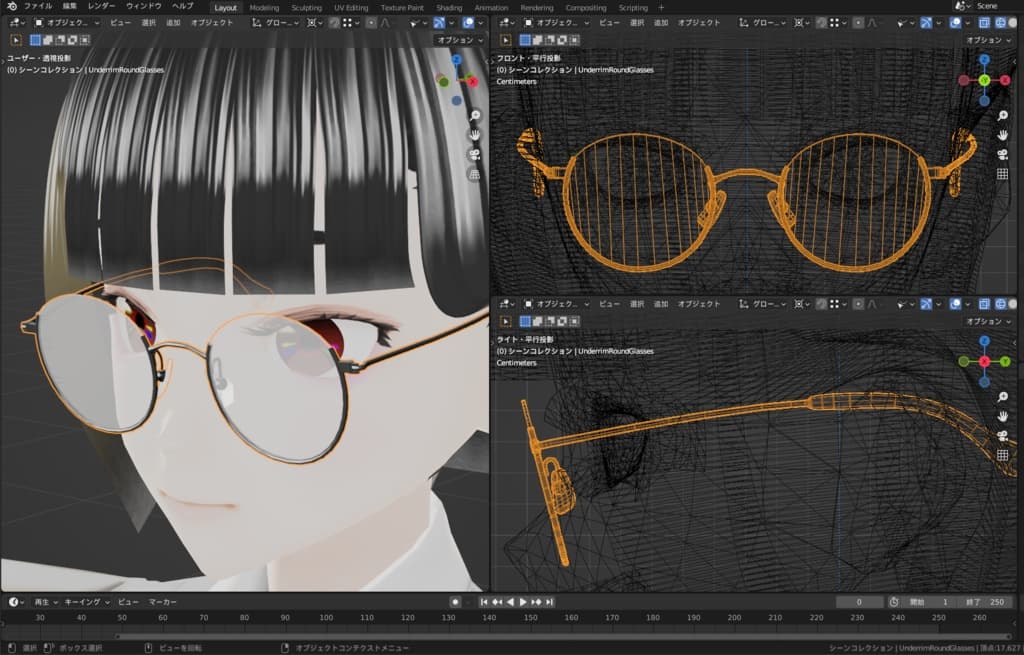Click the zoom magnifier icon in perspective viewport
The height and width of the screenshot is (655, 1024).
pos(474,115)
